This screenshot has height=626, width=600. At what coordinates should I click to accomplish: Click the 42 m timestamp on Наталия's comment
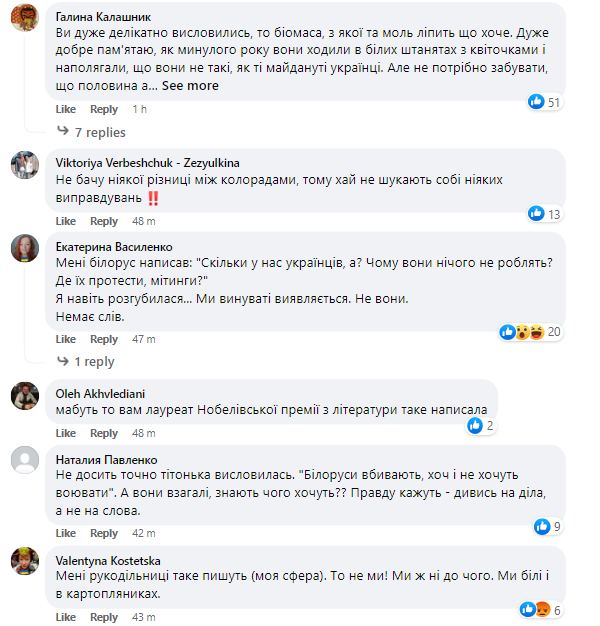click(x=144, y=533)
